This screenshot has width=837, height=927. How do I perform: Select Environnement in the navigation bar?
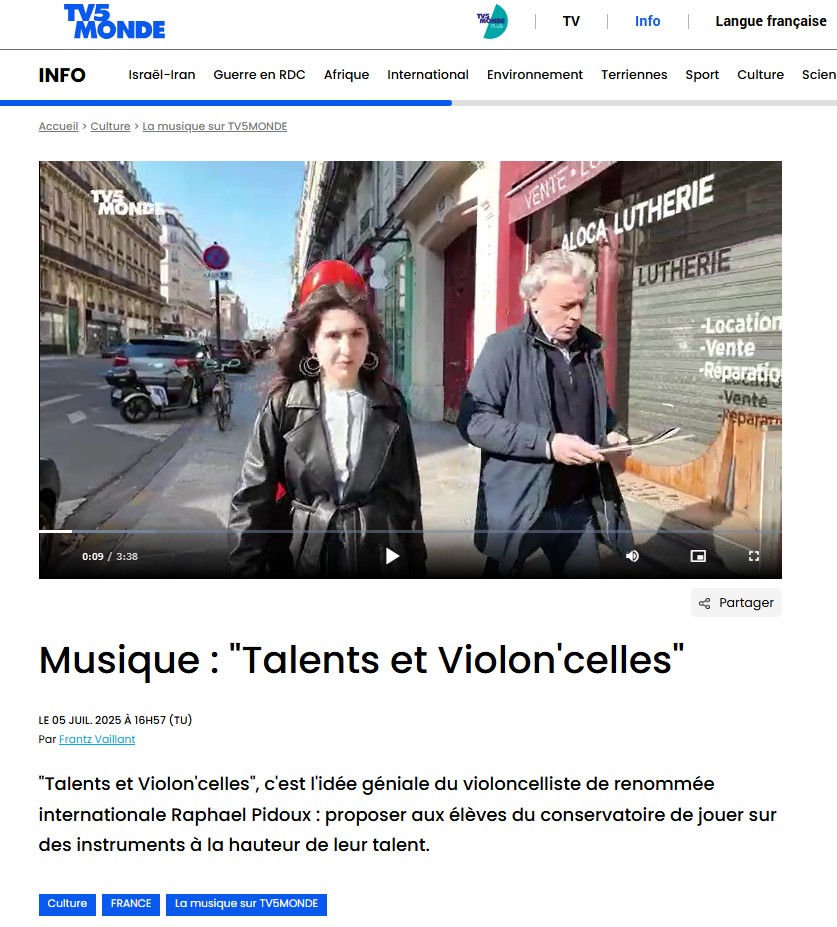coord(534,74)
